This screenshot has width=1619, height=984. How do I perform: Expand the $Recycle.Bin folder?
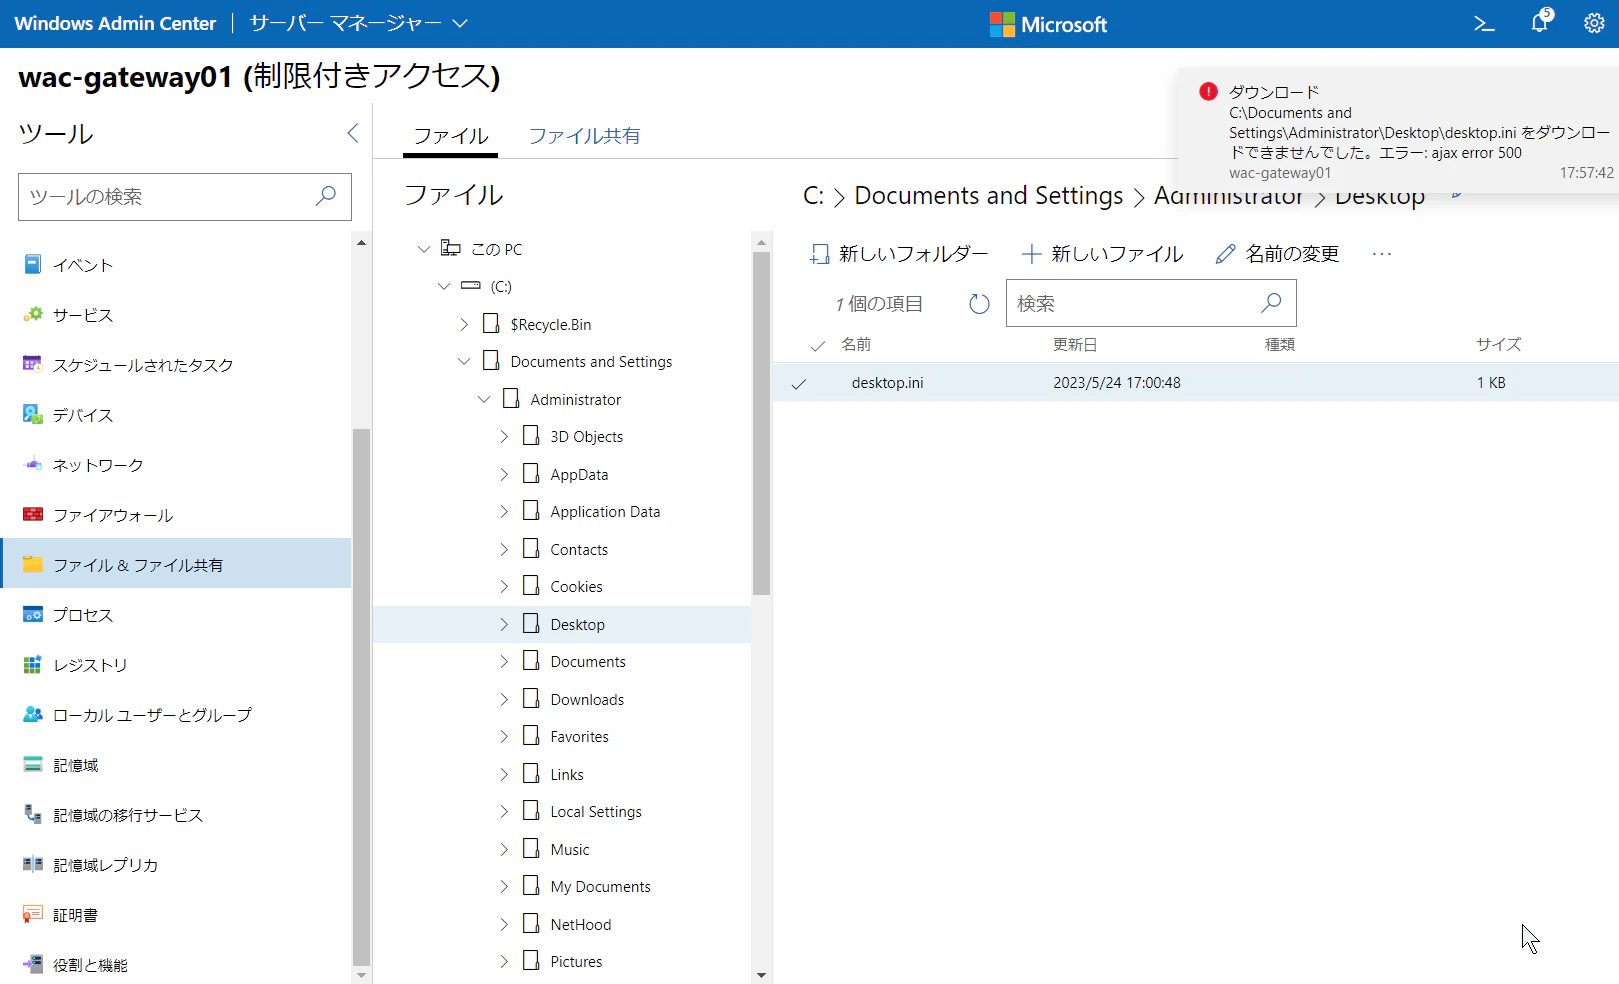point(464,324)
